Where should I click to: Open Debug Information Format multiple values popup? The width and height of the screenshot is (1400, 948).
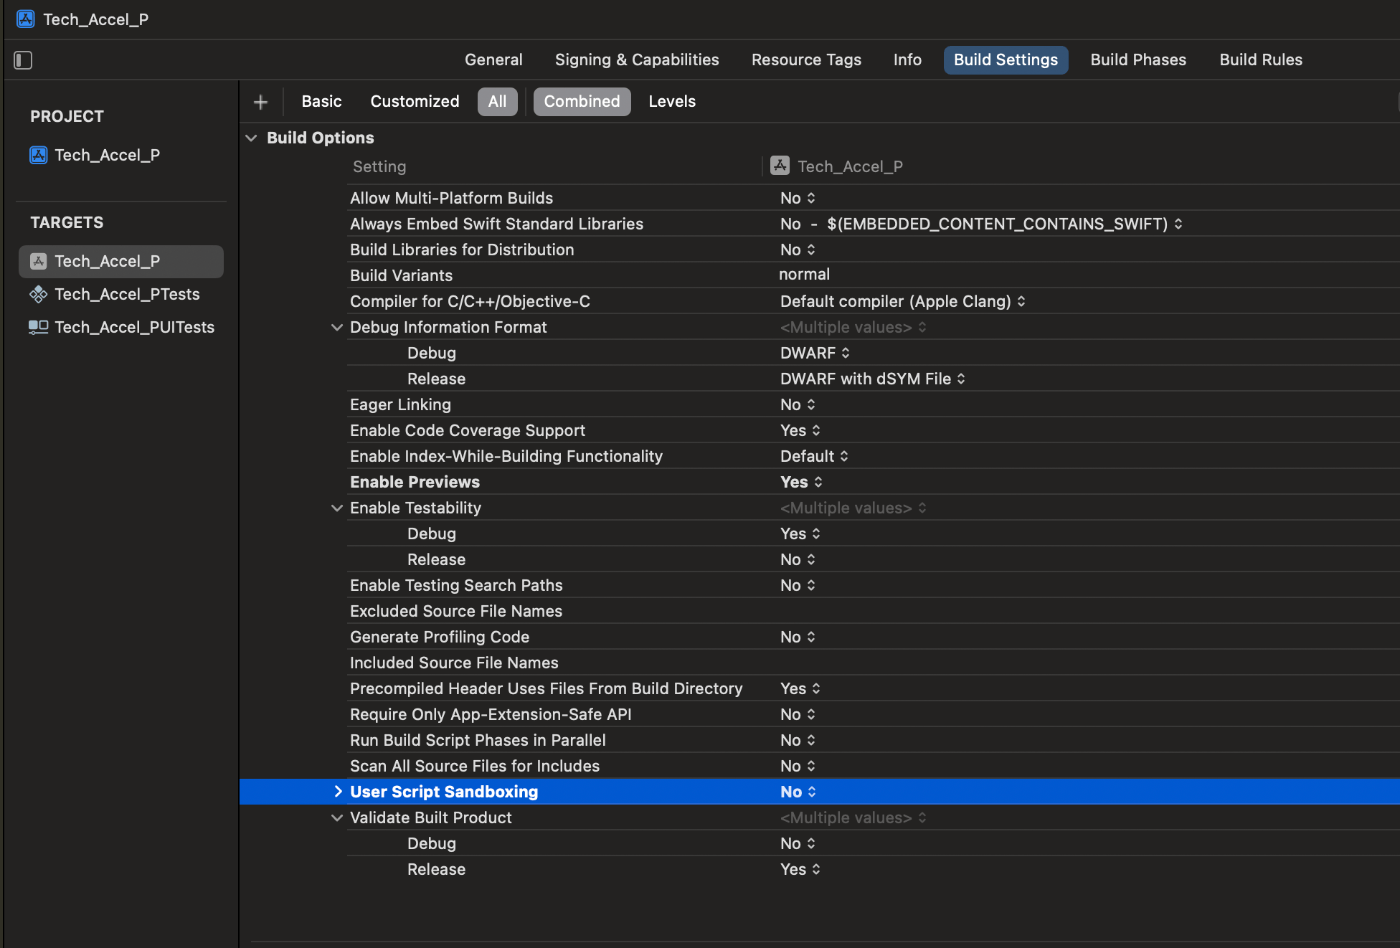click(x=853, y=328)
